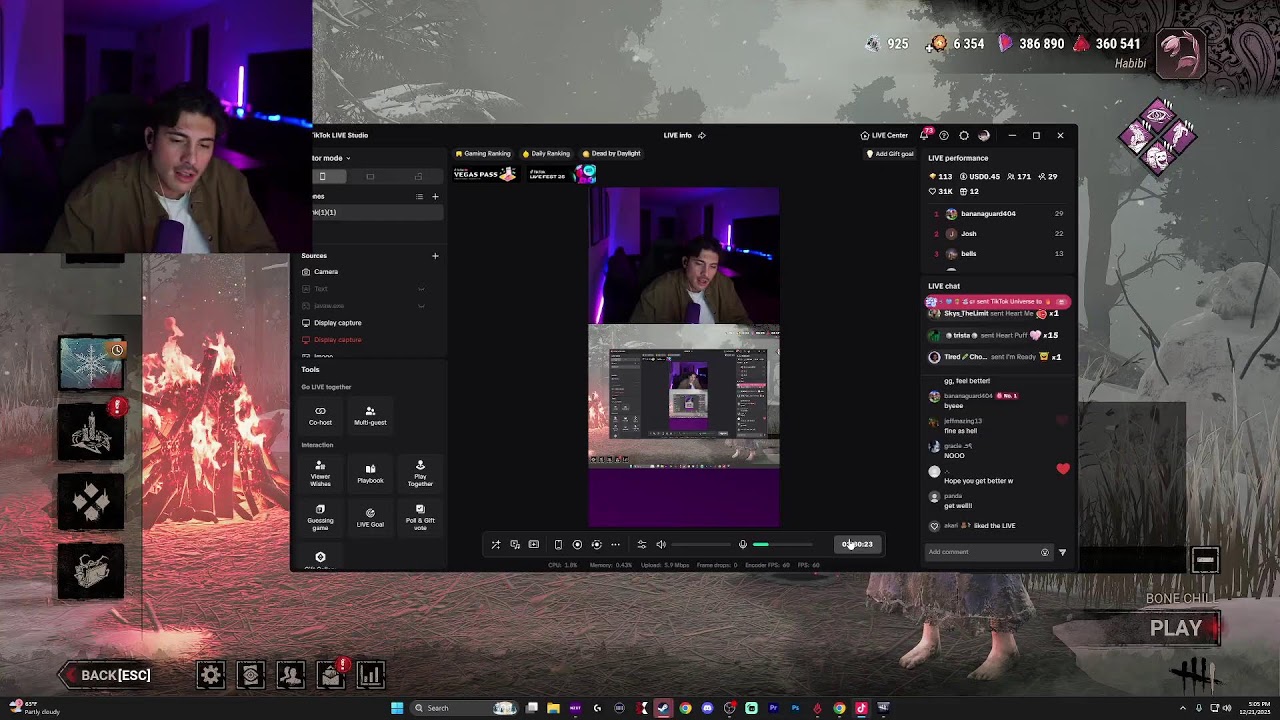Open the Gaming Ranking tab
The height and width of the screenshot is (720, 1280).
483,154
